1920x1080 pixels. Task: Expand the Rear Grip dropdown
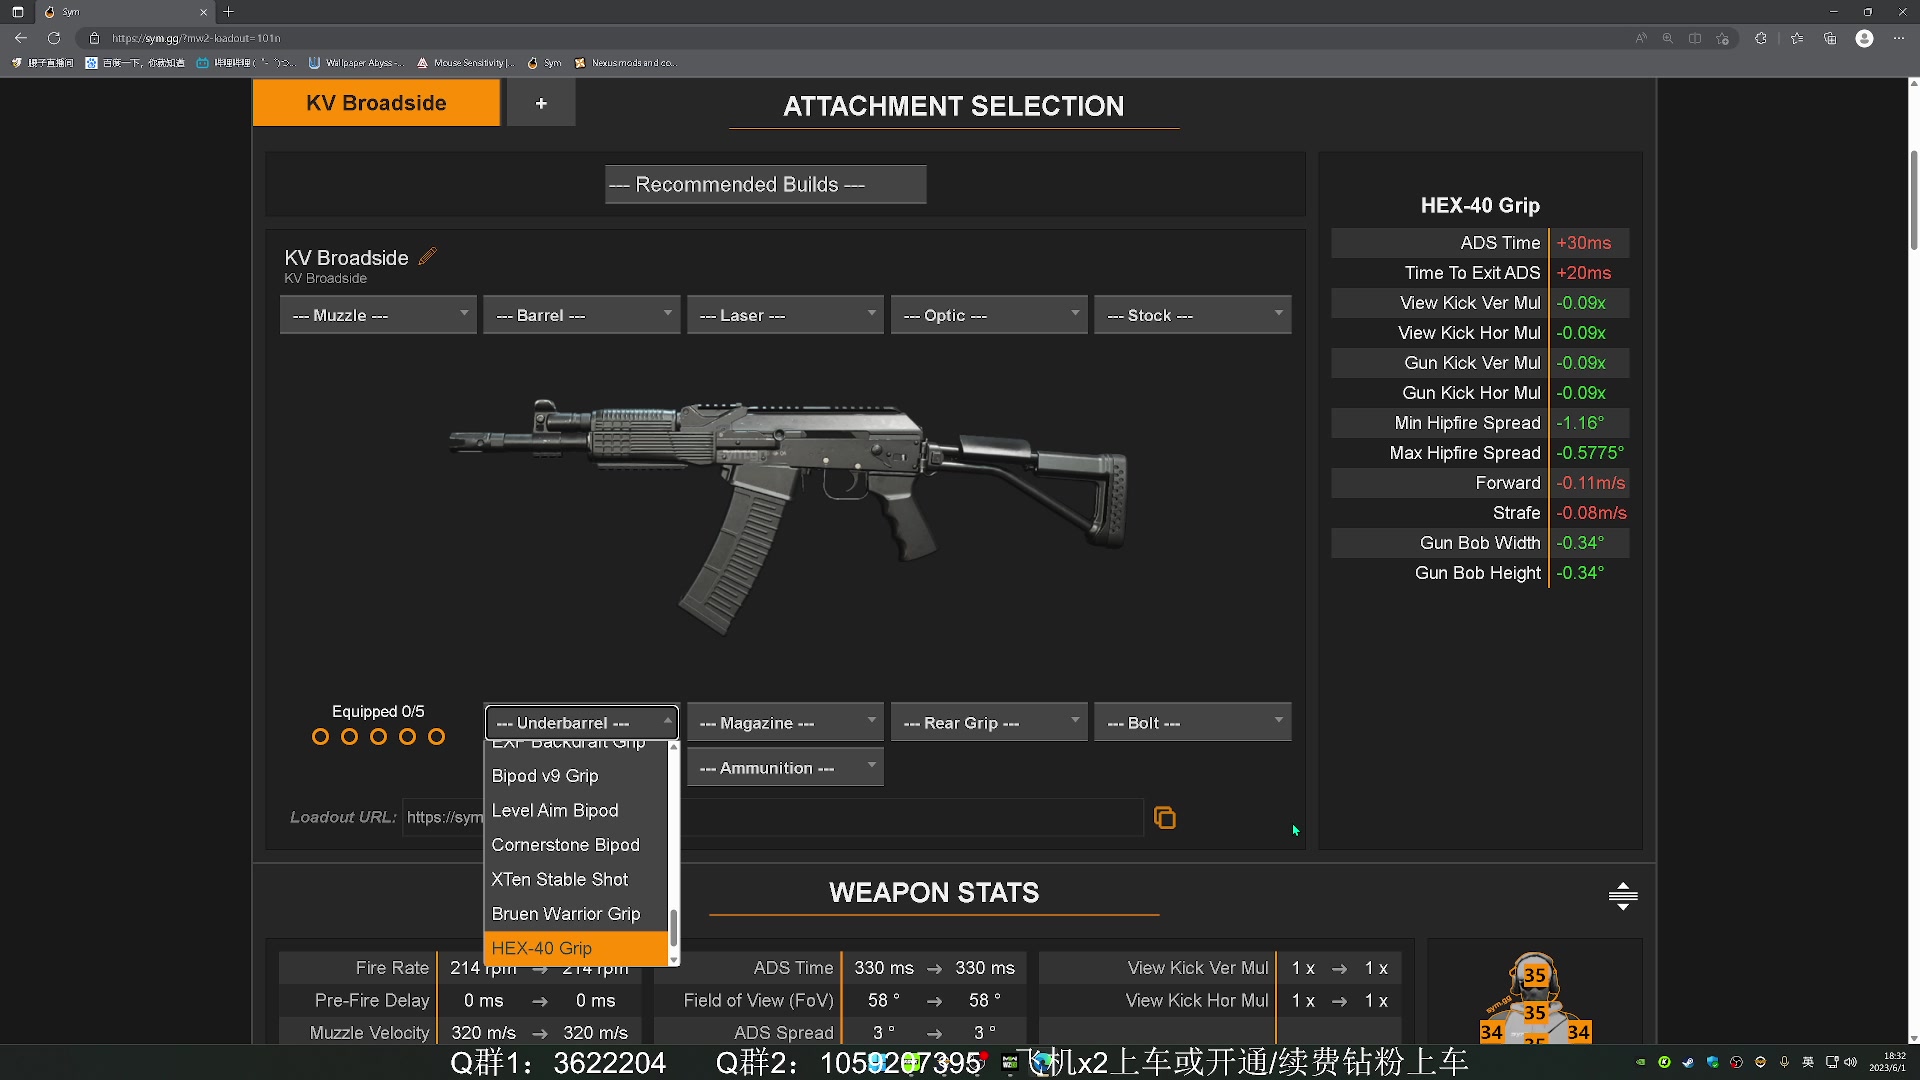click(988, 722)
